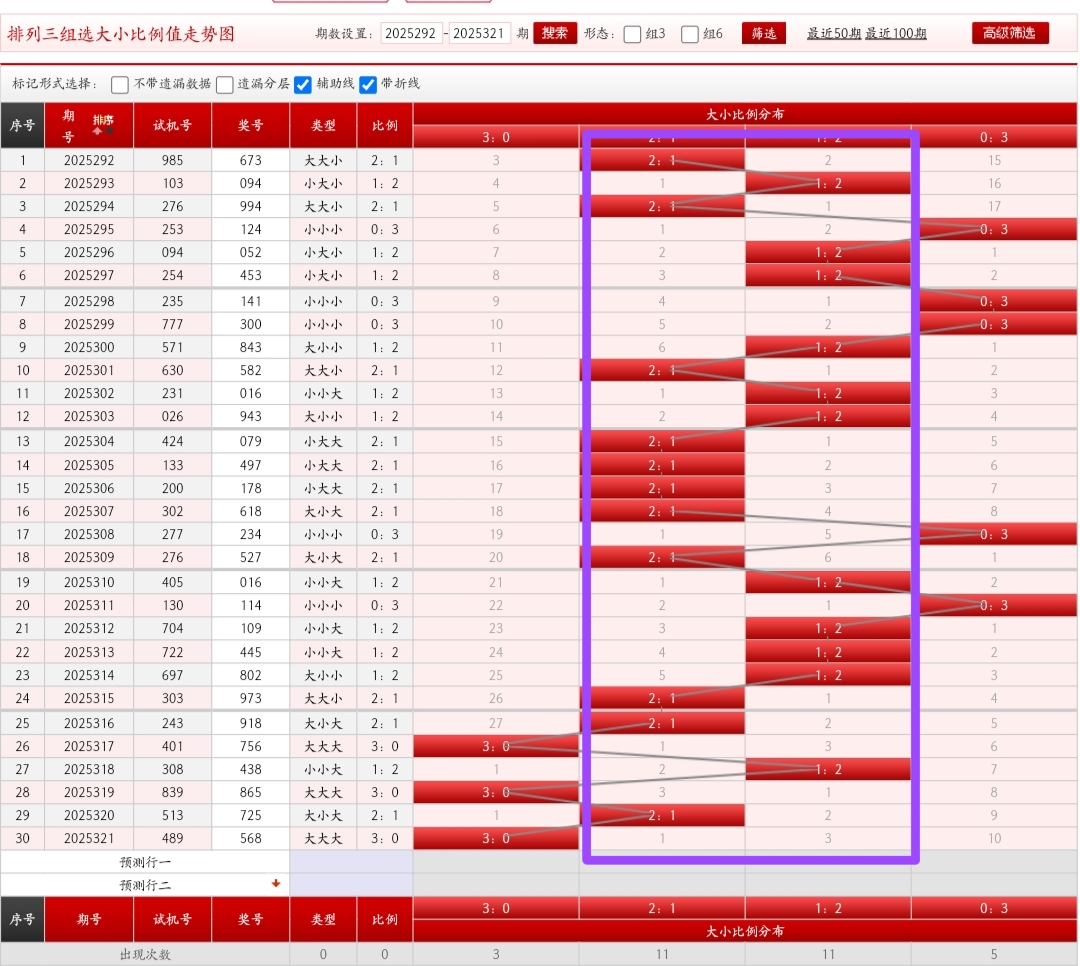Click the 0:3 column header at top
Screen dimensions: 1080x966
[x=994, y=137]
